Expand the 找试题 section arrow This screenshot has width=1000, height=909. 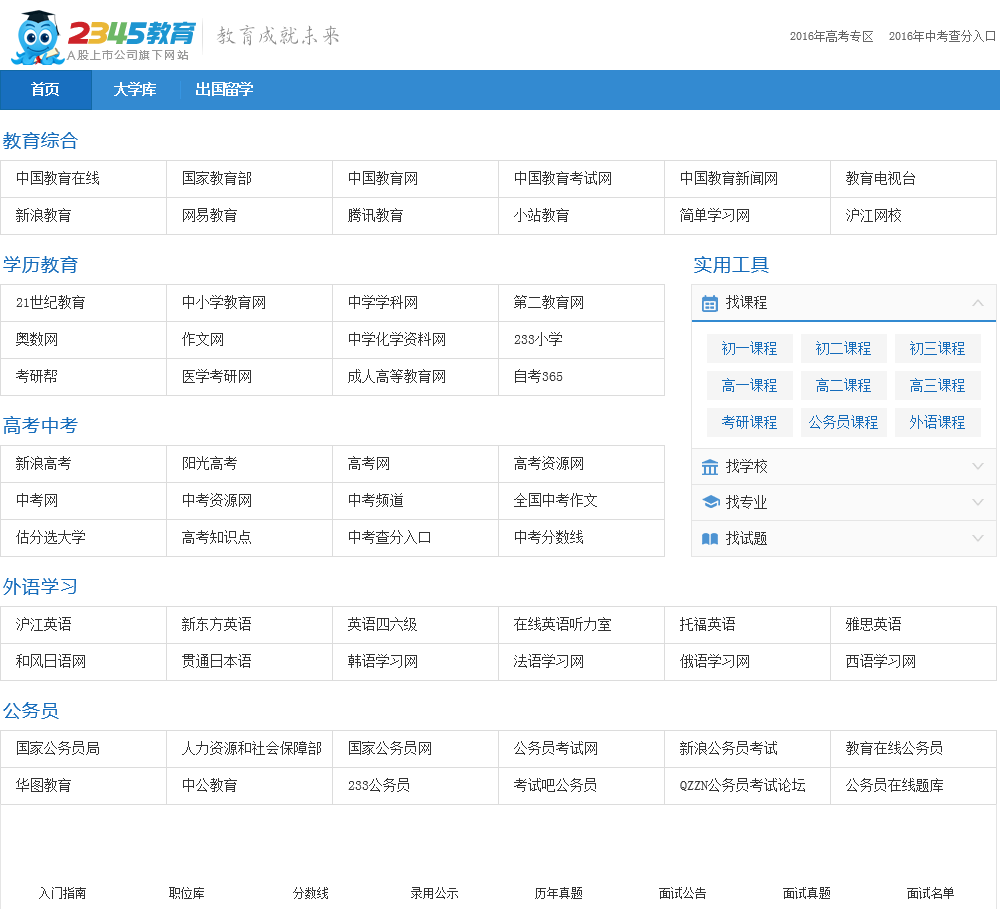(978, 539)
